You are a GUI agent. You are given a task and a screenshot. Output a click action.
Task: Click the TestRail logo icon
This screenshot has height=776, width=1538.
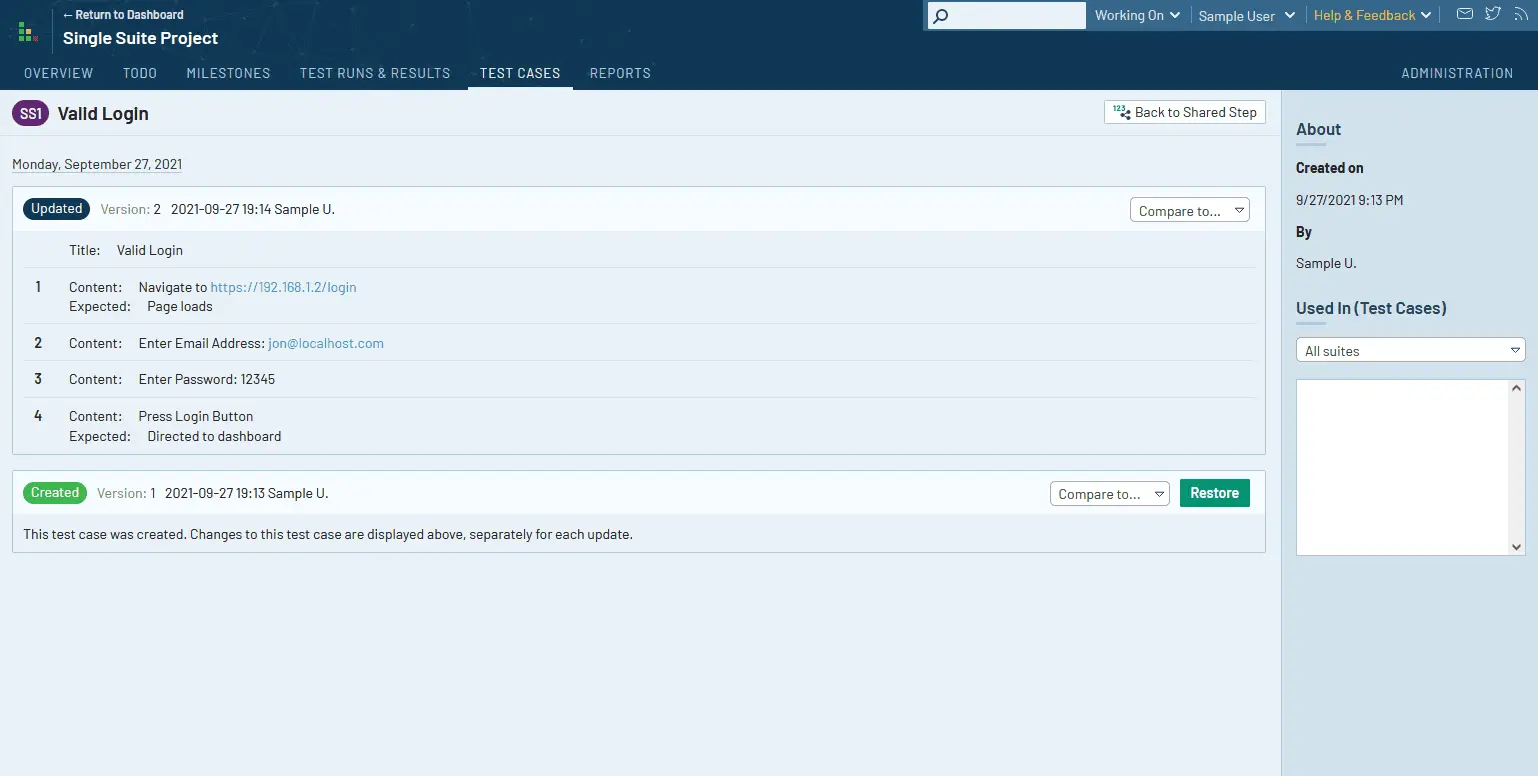click(27, 32)
